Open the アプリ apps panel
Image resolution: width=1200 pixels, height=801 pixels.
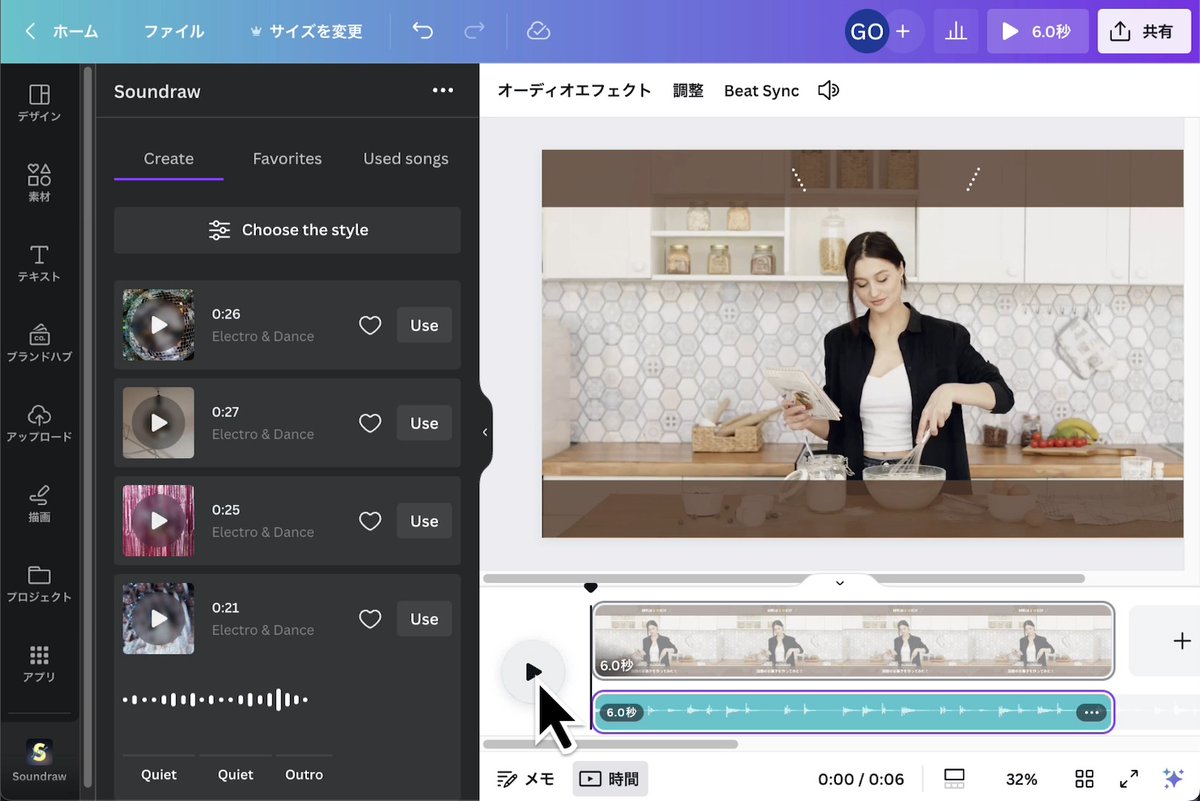tap(40, 663)
